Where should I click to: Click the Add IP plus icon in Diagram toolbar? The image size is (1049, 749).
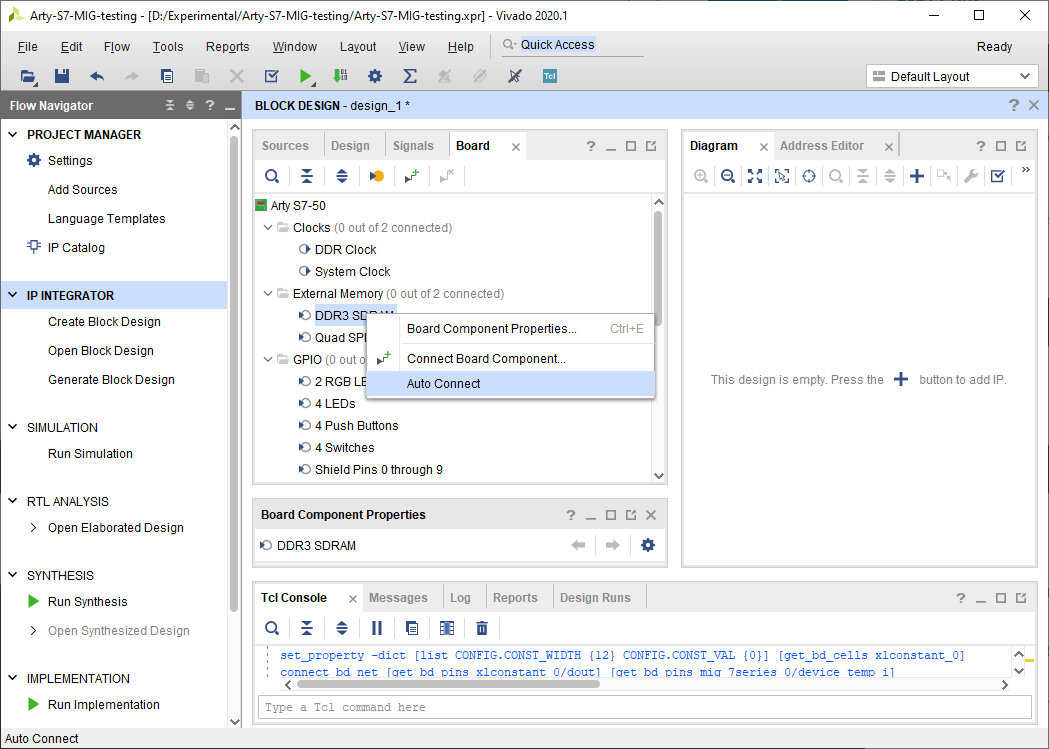pyautogui.click(x=917, y=176)
